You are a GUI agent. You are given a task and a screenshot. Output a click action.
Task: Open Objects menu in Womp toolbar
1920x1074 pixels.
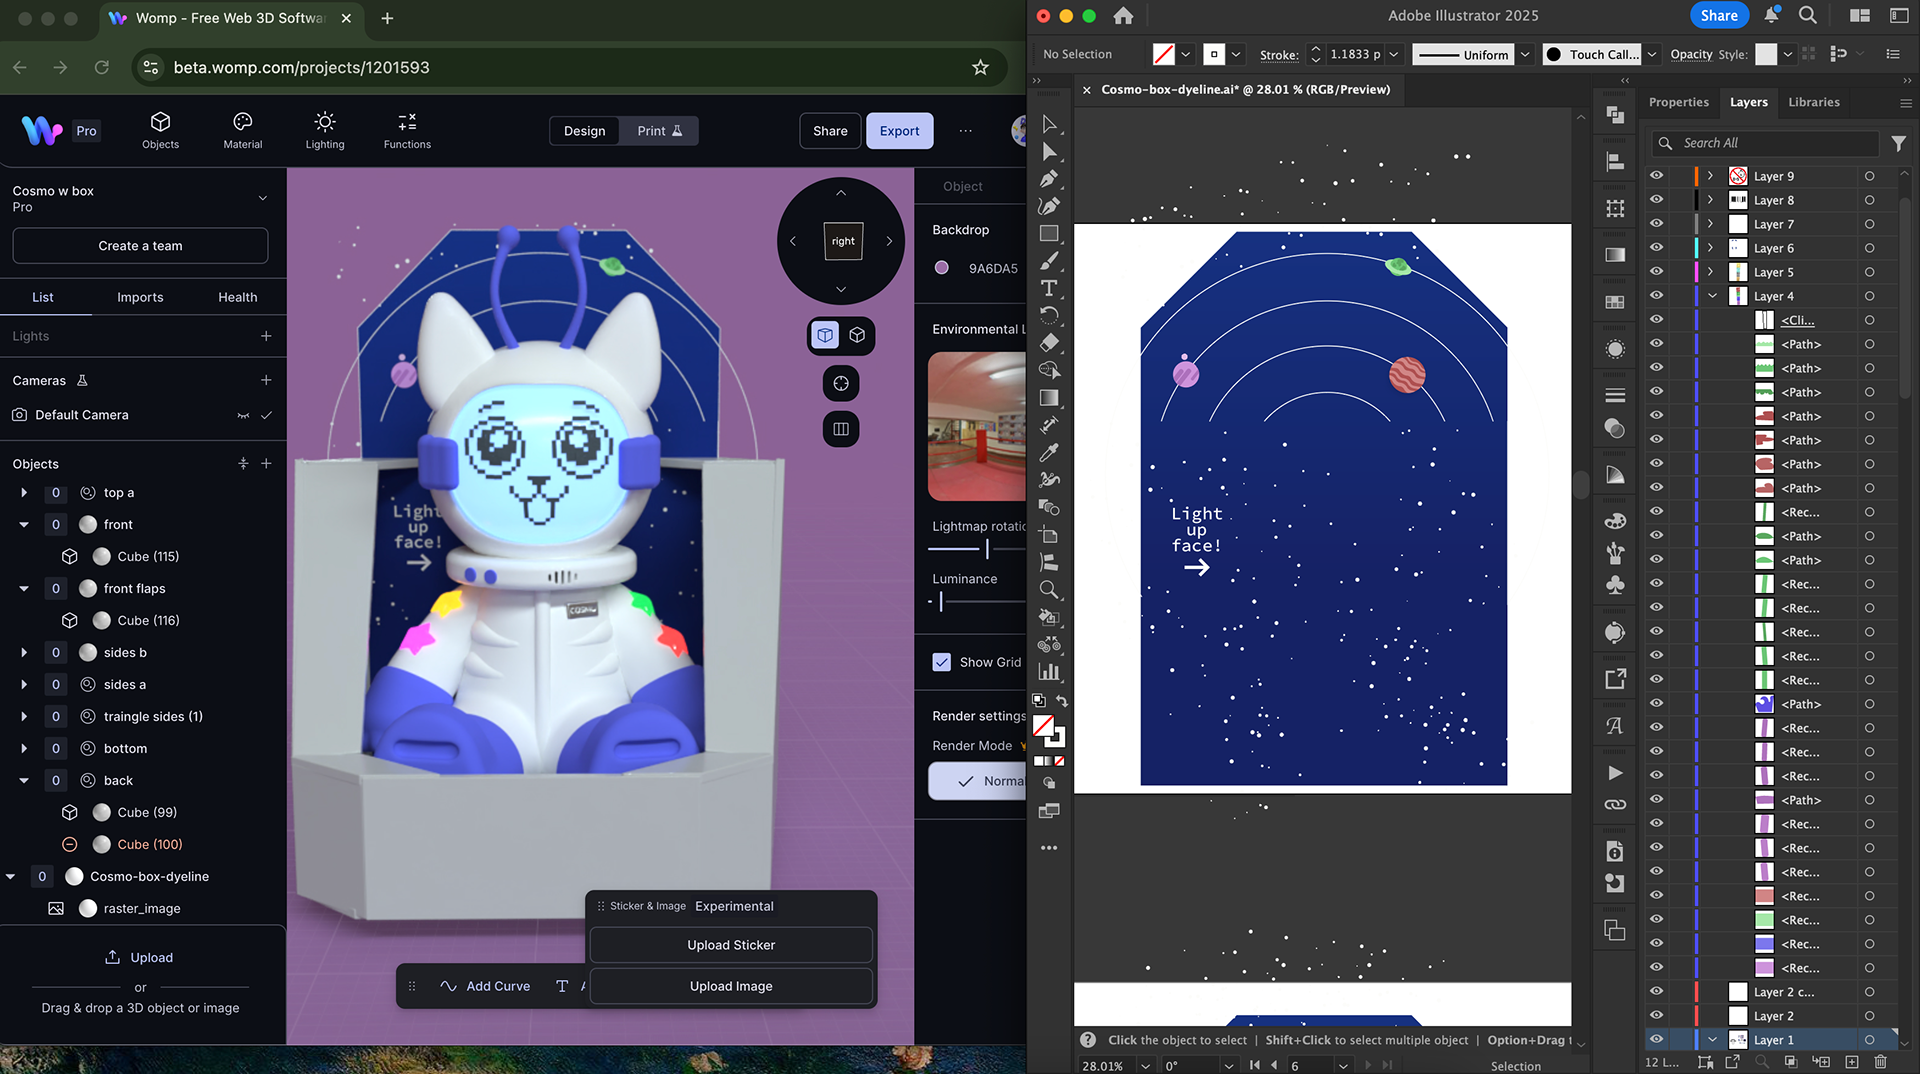[x=160, y=131]
